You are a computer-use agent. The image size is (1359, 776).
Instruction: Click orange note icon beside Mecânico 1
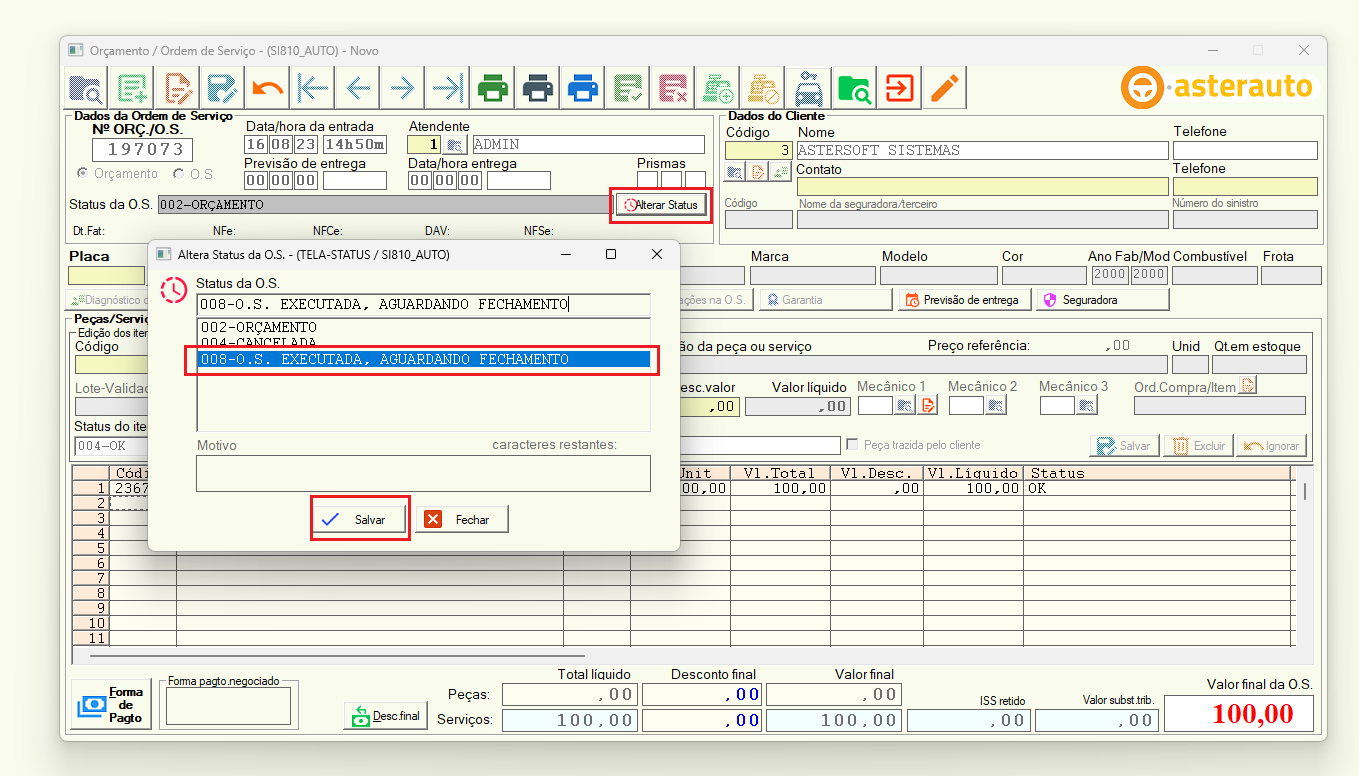pyautogui.click(x=928, y=405)
